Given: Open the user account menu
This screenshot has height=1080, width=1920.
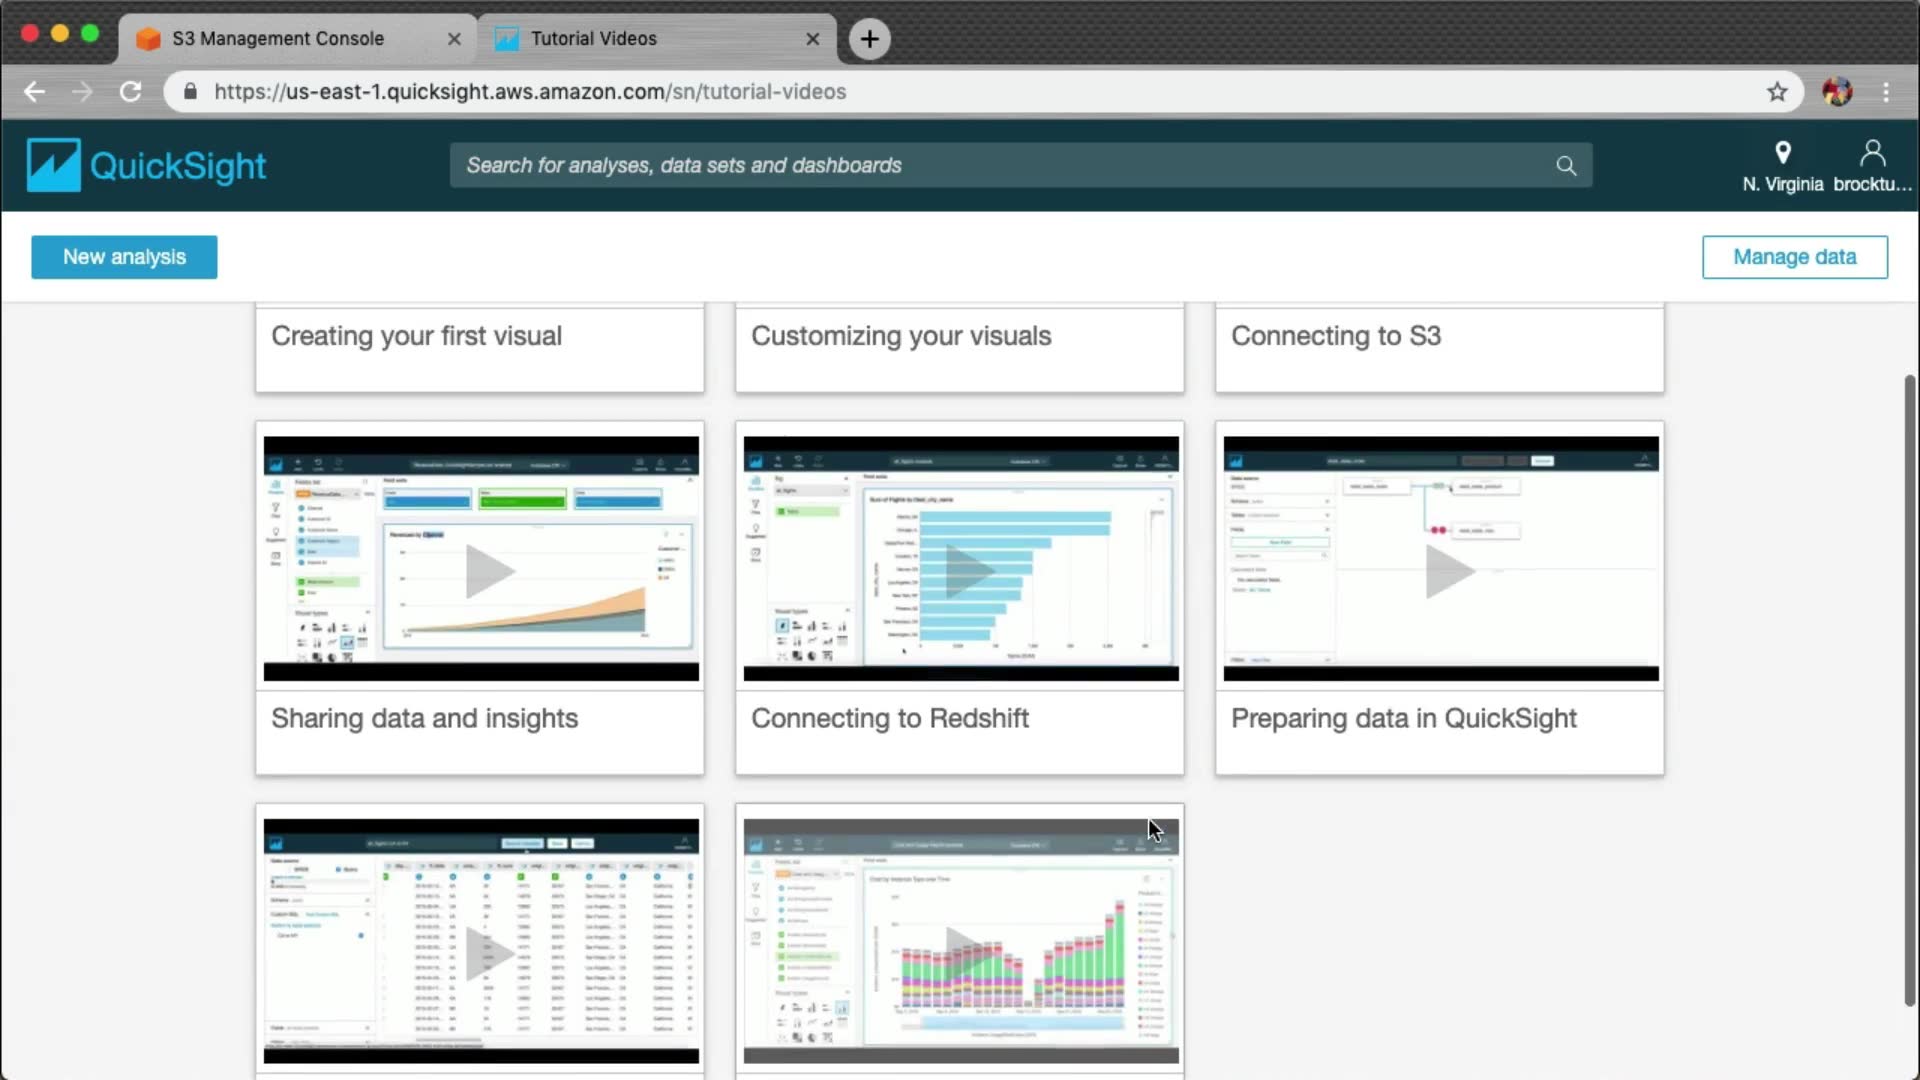Looking at the screenshot, I should [1872, 166].
